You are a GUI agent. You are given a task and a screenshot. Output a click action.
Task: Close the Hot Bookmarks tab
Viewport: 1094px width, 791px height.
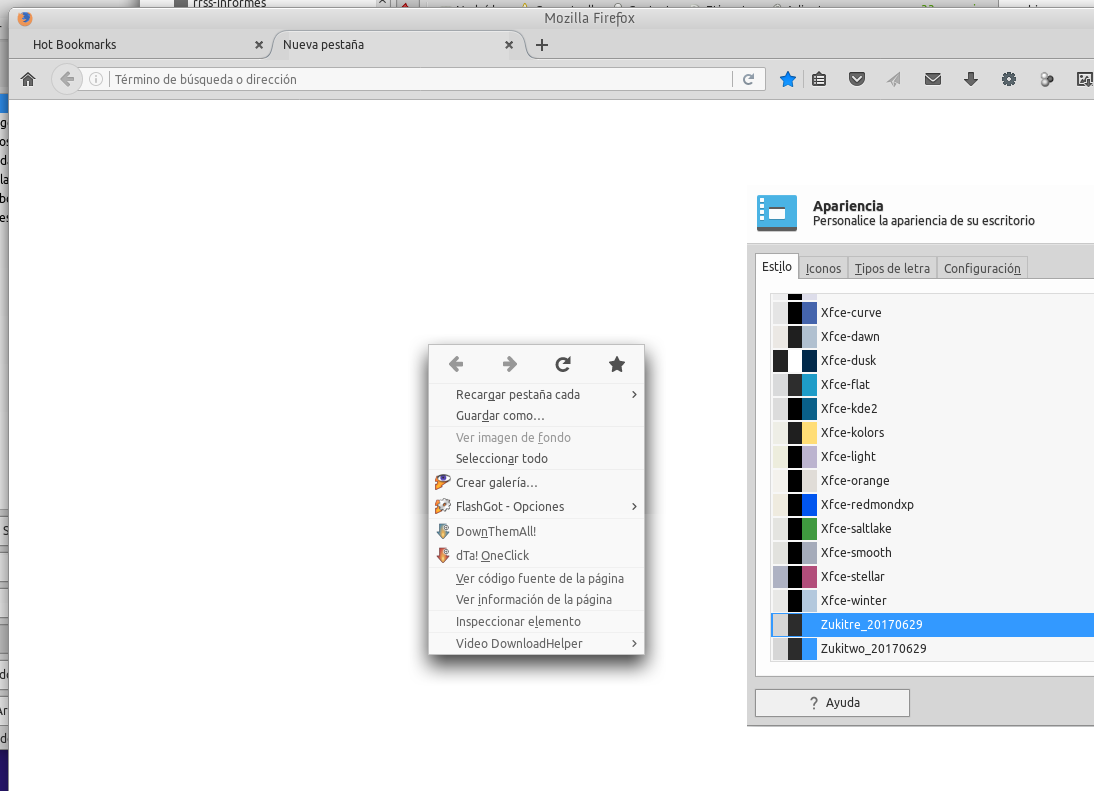click(x=259, y=45)
